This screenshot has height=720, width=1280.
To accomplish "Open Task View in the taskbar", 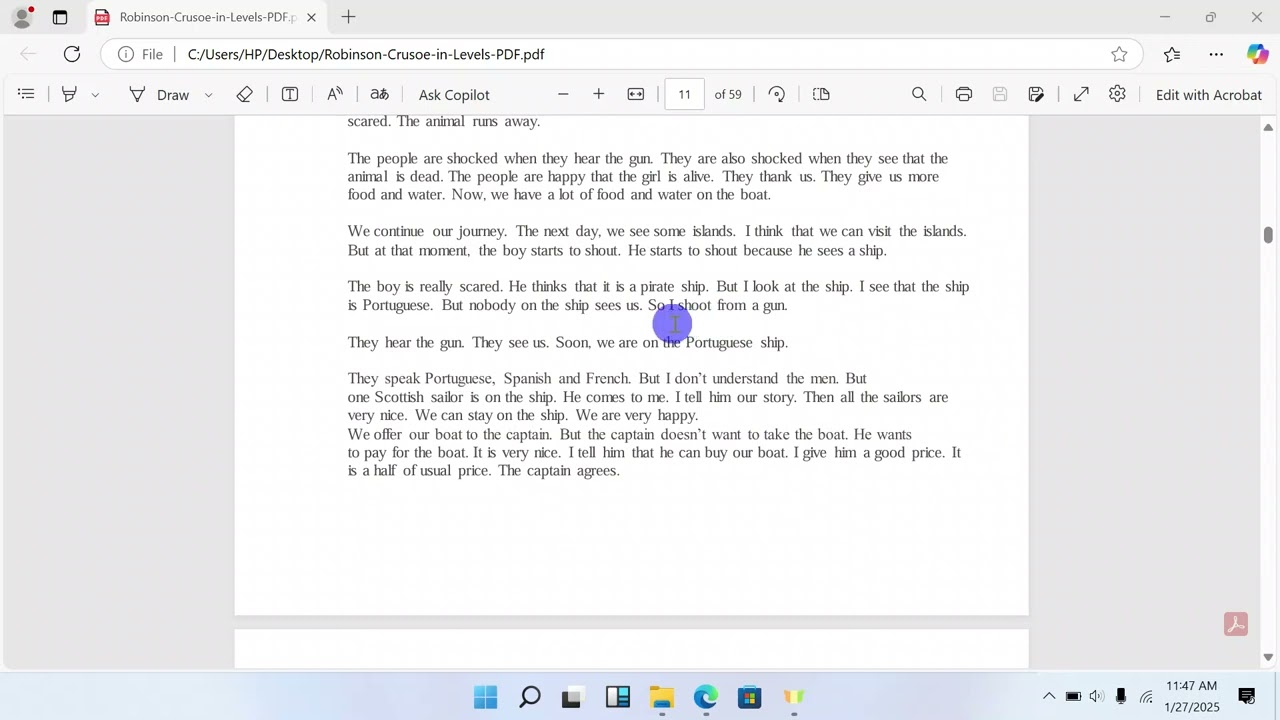I will tap(574, 697).
